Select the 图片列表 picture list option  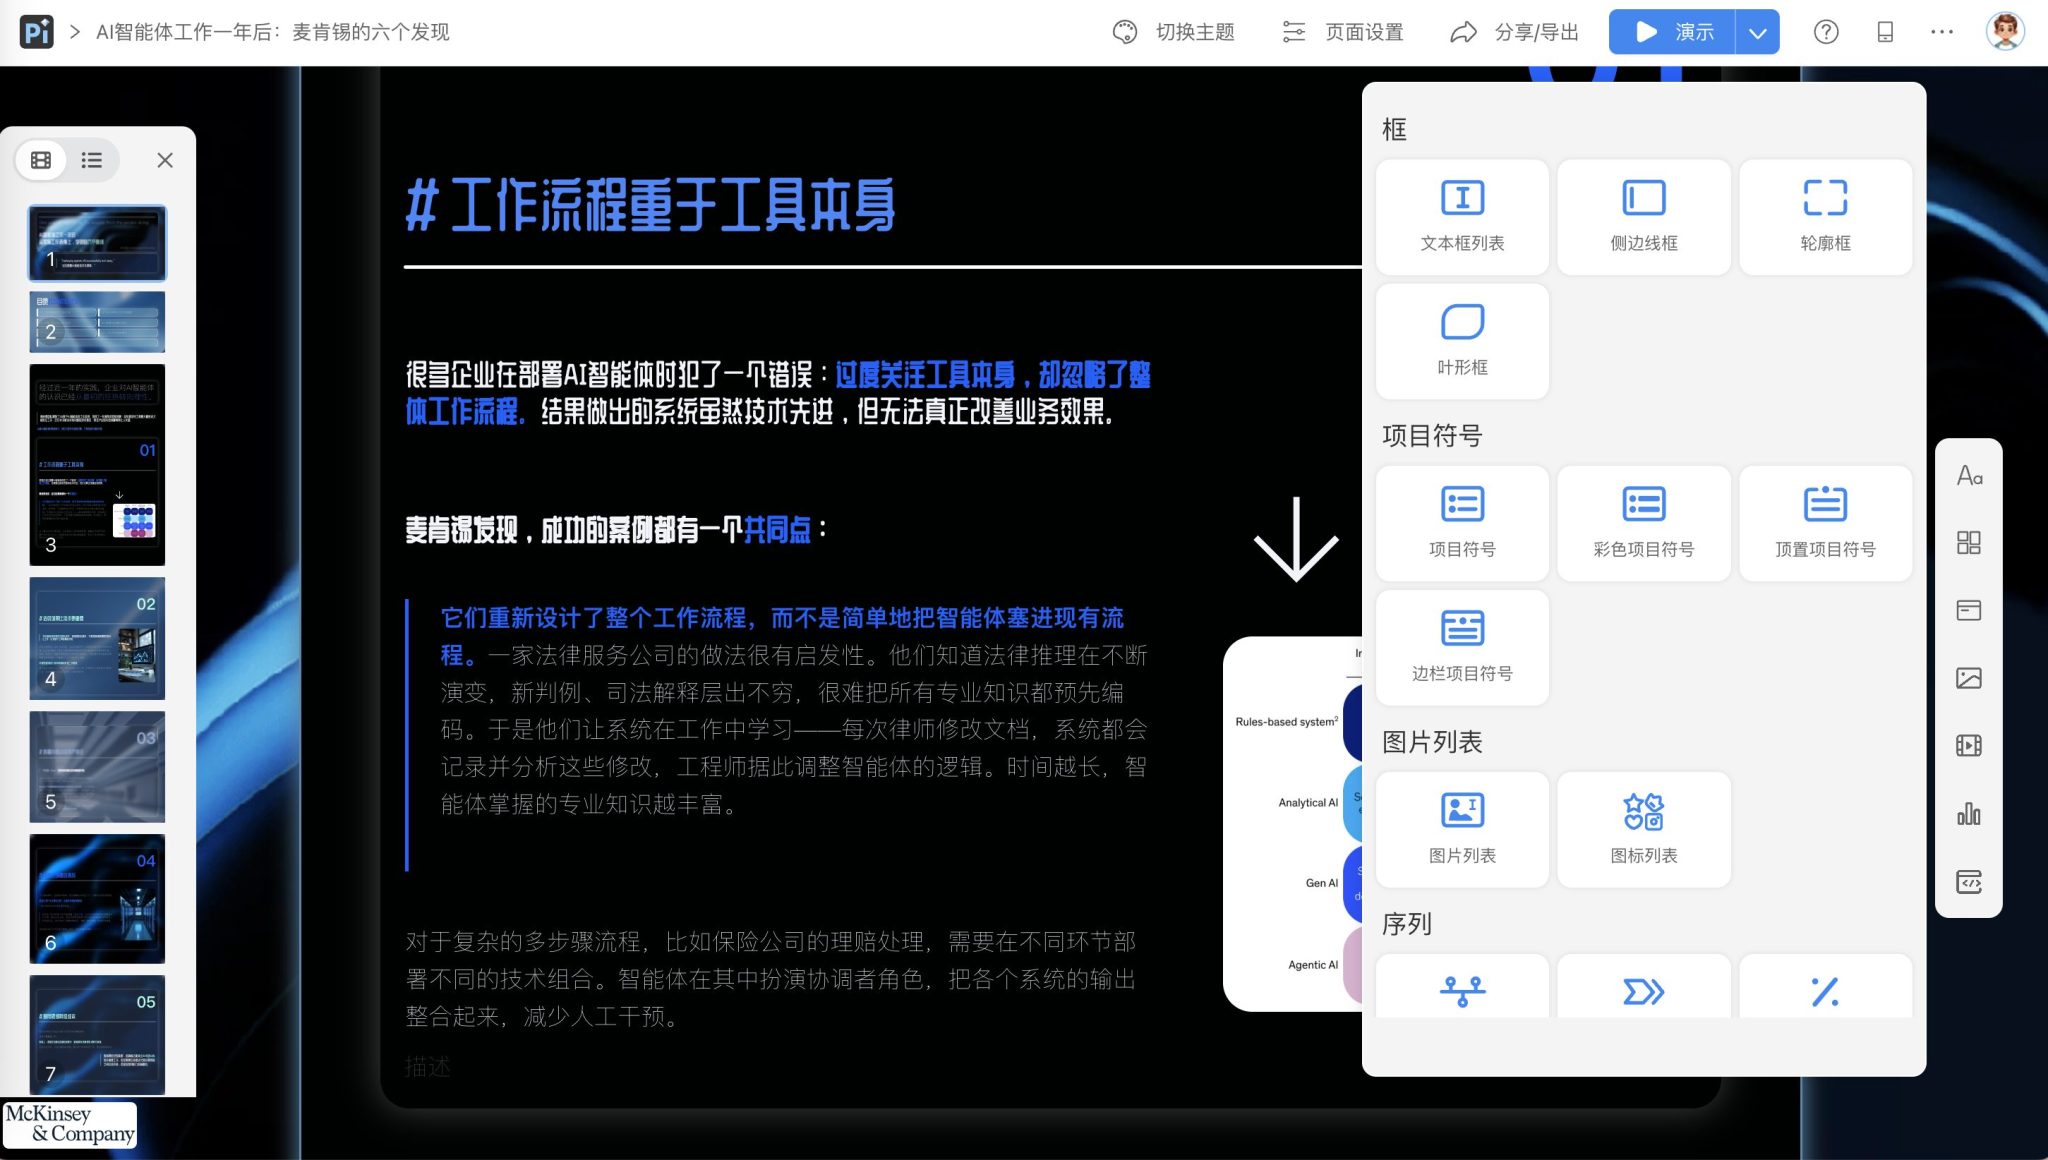[1461, 828]
